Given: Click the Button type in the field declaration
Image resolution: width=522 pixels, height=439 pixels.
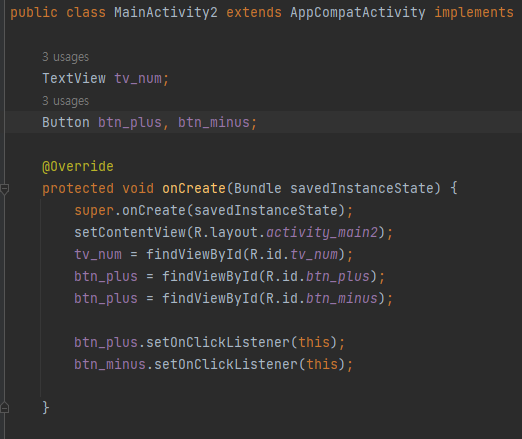Looking at the screenshot, I should pos(66,122).
